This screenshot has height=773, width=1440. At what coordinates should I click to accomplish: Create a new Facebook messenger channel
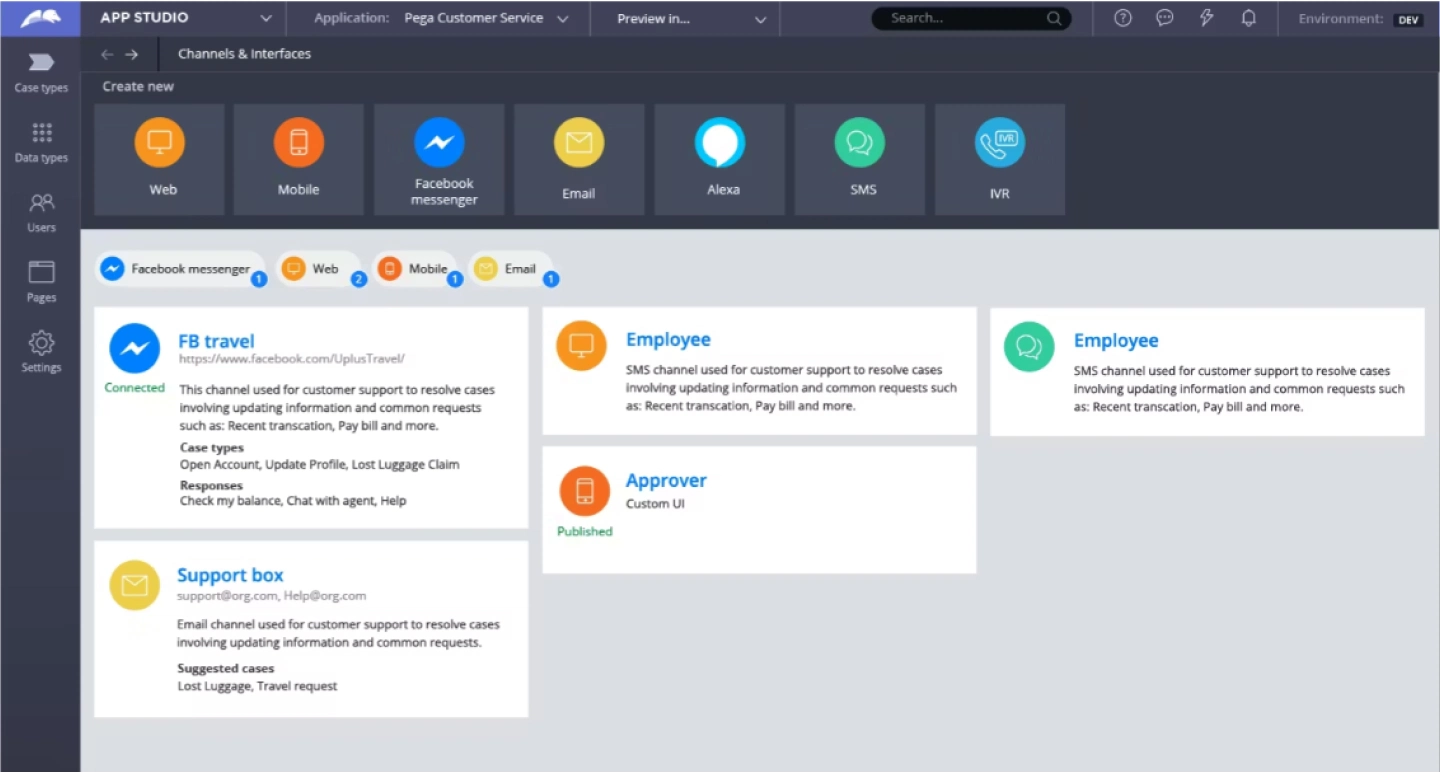click(439, 159)
